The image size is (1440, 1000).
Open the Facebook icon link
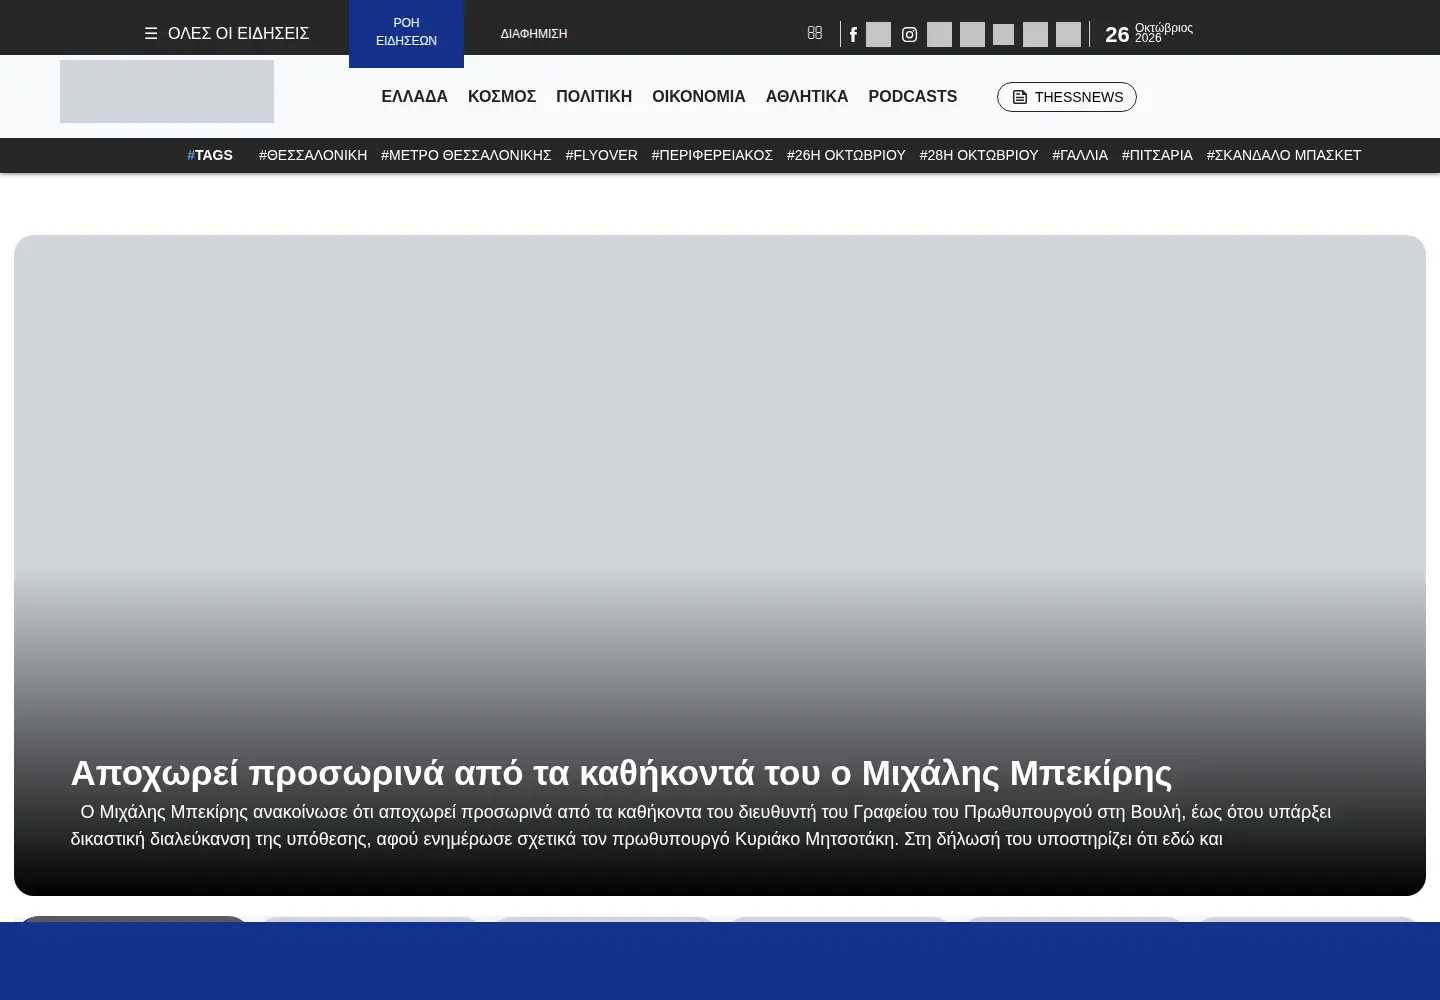coord(853,34)
